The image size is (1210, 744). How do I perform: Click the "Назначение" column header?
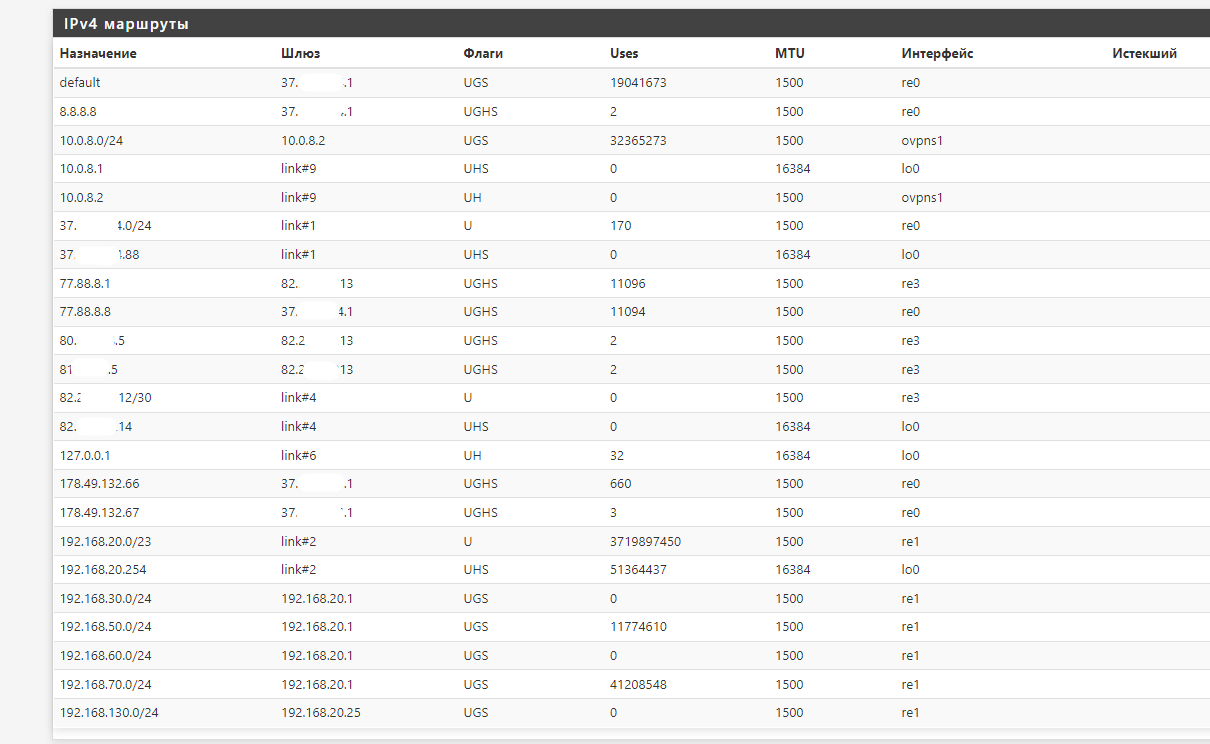point(98,54)
